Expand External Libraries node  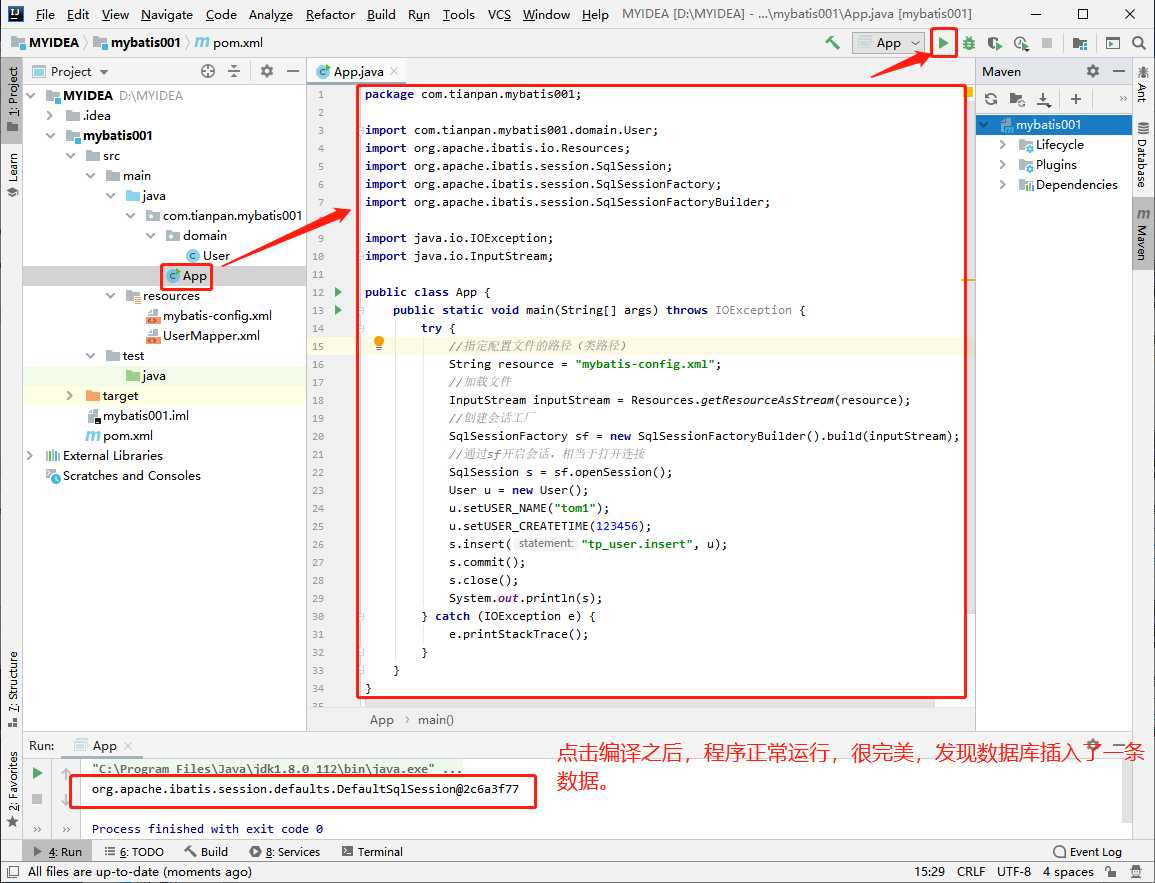point(30,456)
